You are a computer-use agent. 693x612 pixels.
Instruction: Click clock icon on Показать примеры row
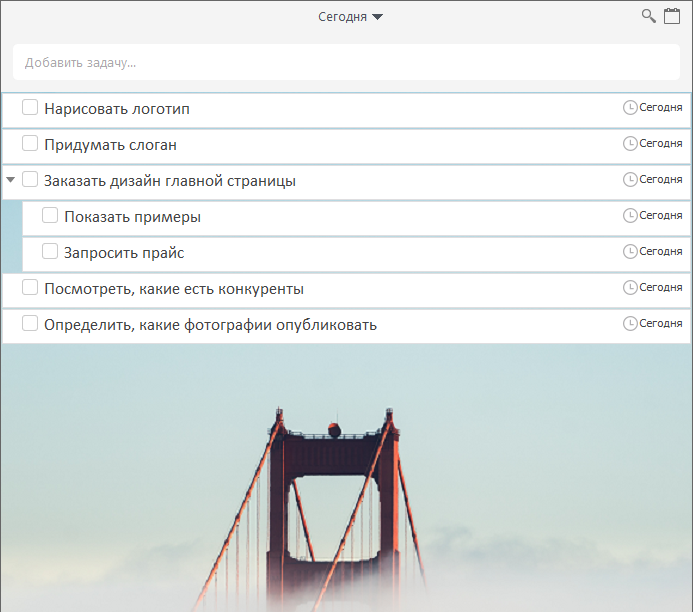click(x=630, y=216)
